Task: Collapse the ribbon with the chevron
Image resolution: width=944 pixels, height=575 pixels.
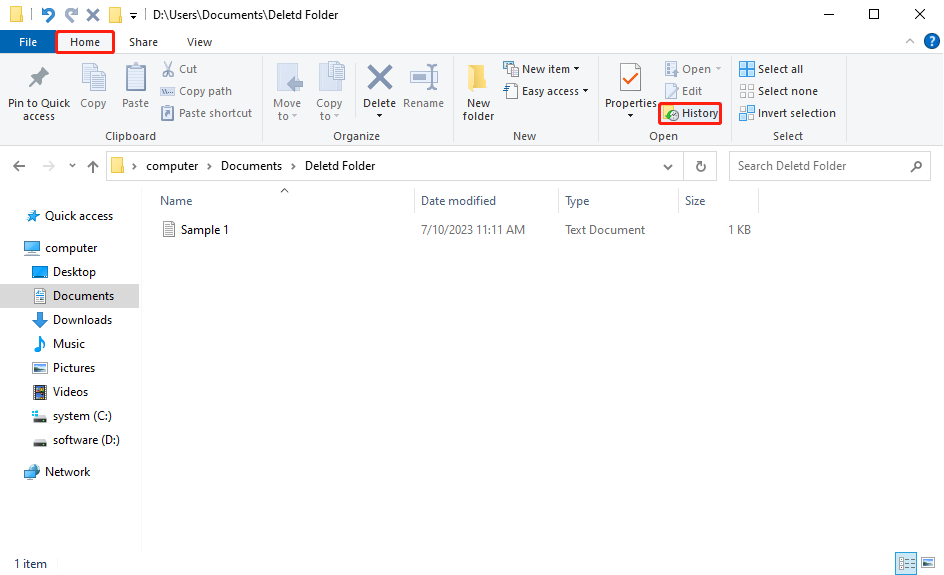Action: pyautogui.click(x=910, y=41)
